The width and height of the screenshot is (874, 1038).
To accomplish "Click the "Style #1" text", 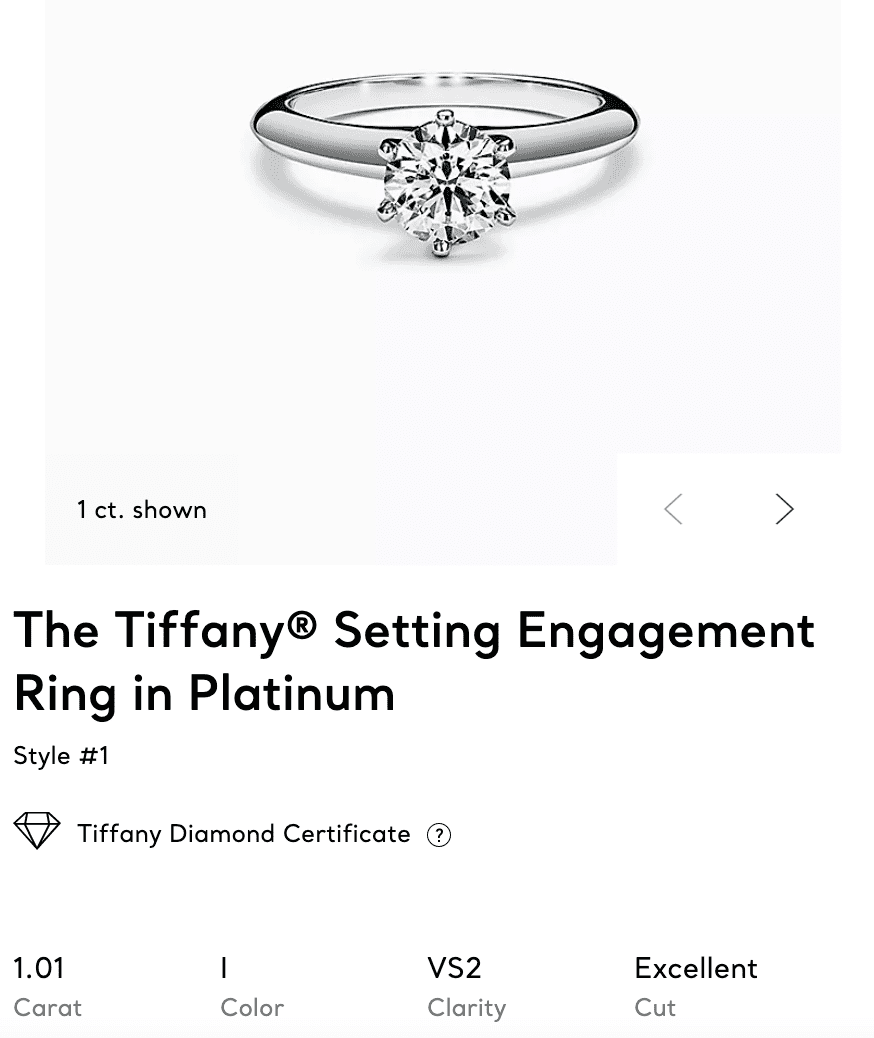I will (61, 756).
